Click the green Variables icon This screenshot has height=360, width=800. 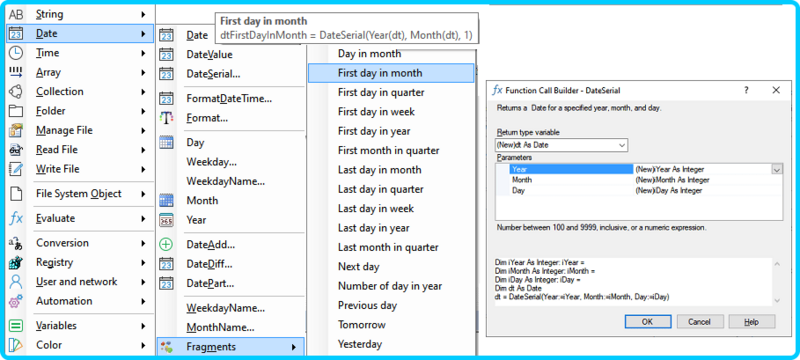tap(16, 326)
